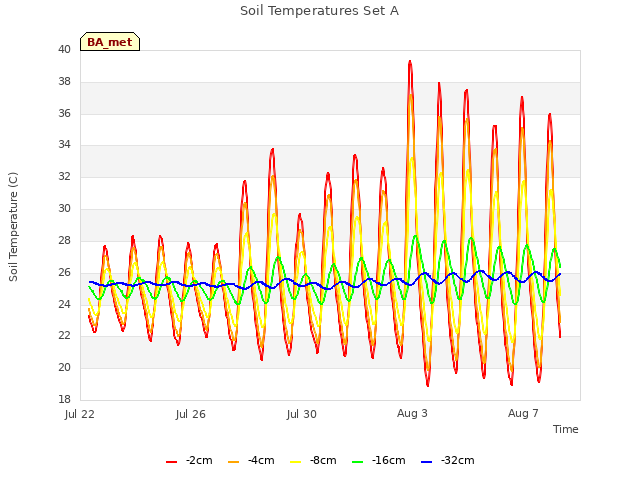The image size is (640, 480).
Task: Click the Time axis label
Action: click(565, 429)
